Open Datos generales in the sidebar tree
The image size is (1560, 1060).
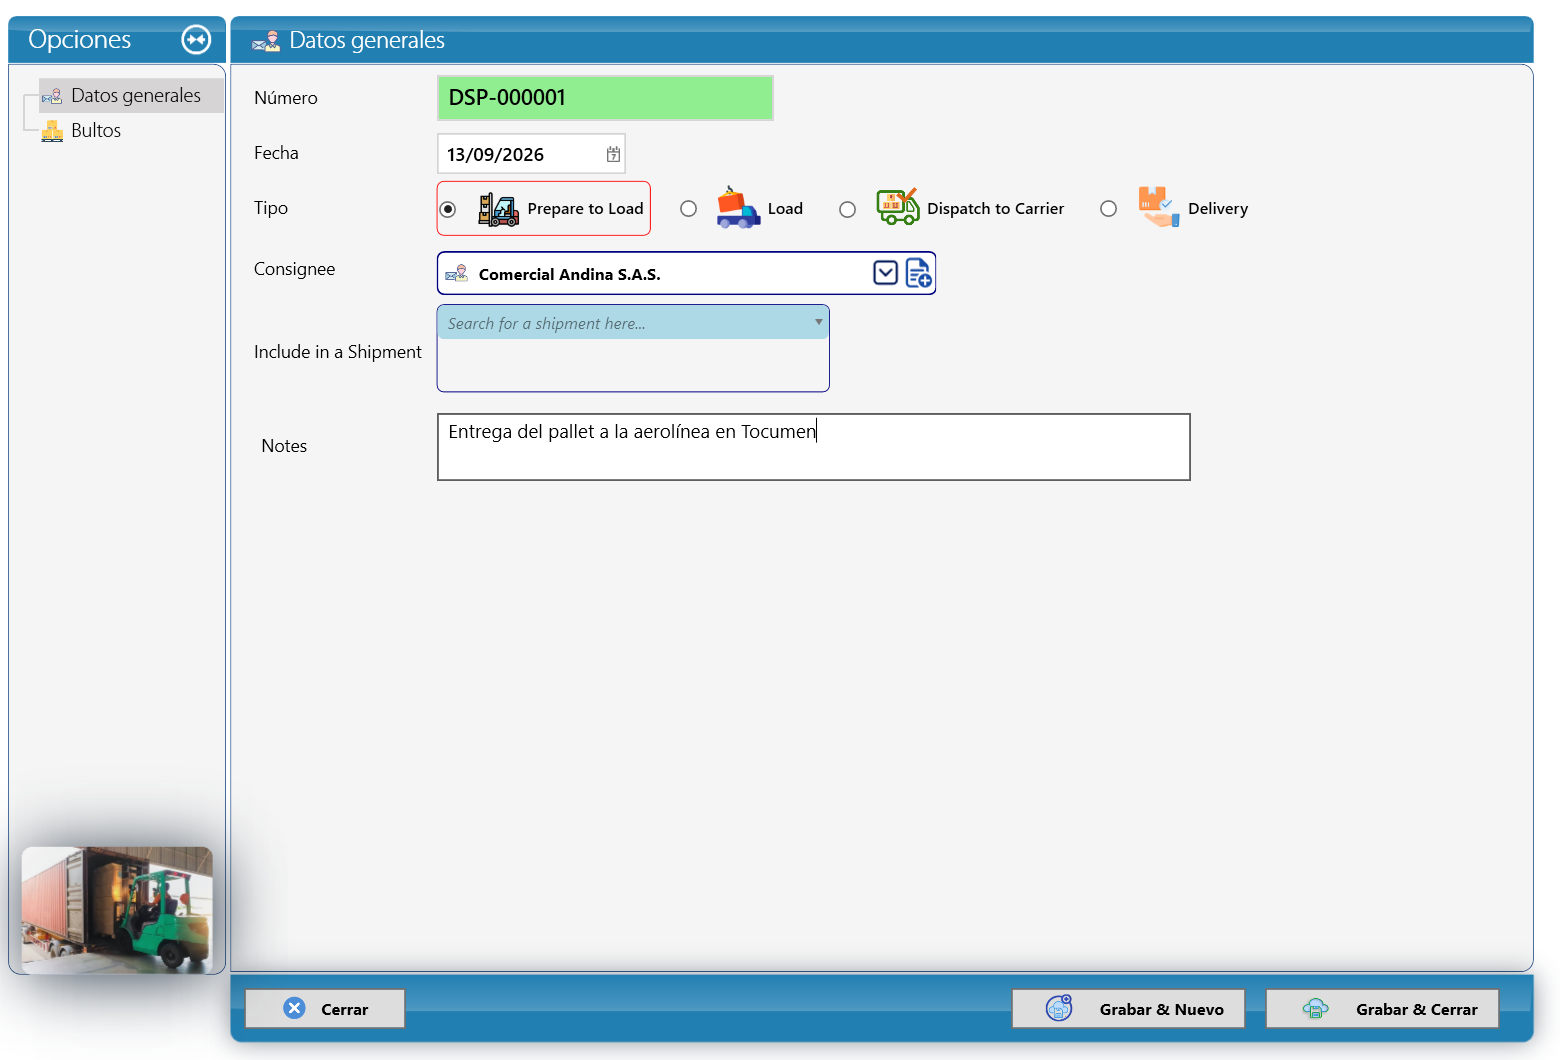131,96
